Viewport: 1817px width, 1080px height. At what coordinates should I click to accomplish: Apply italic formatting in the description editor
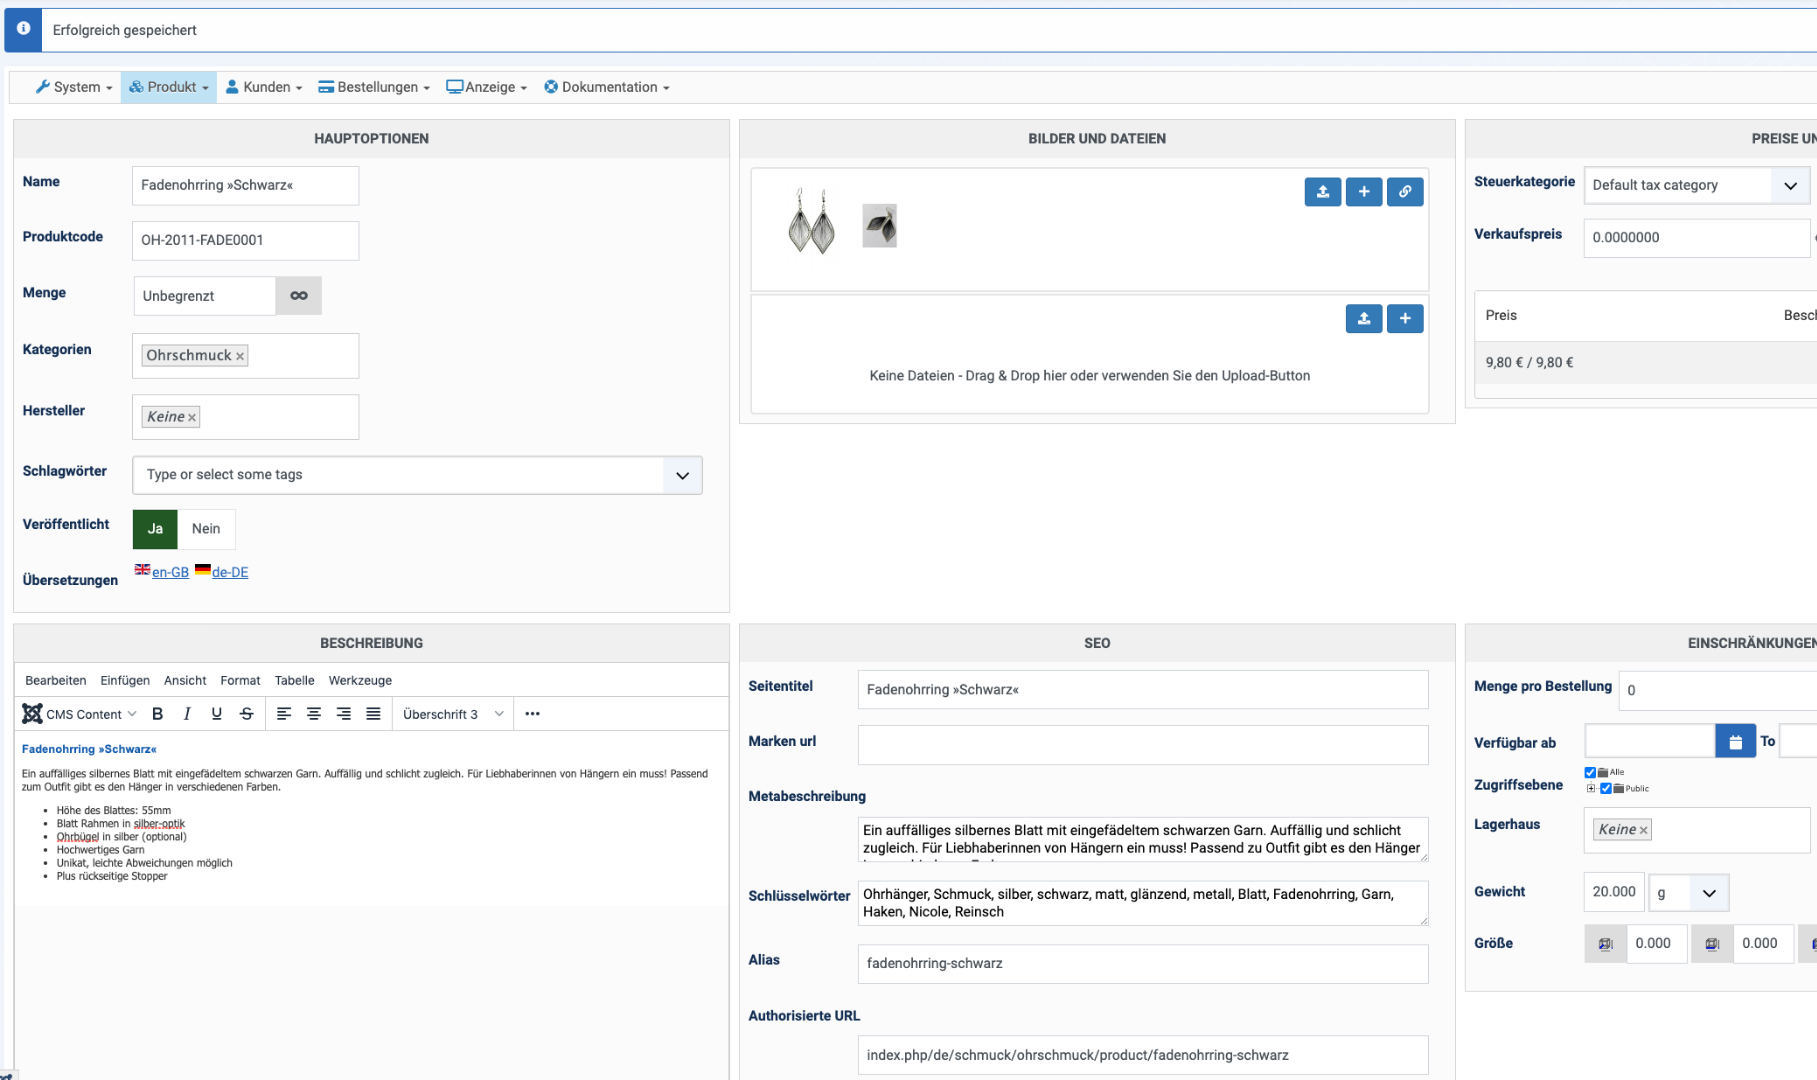[187, 714]
